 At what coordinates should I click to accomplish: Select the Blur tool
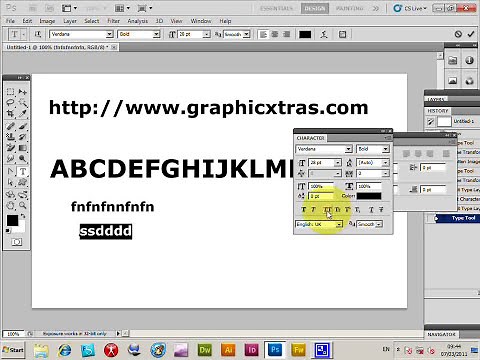point(10,159)
